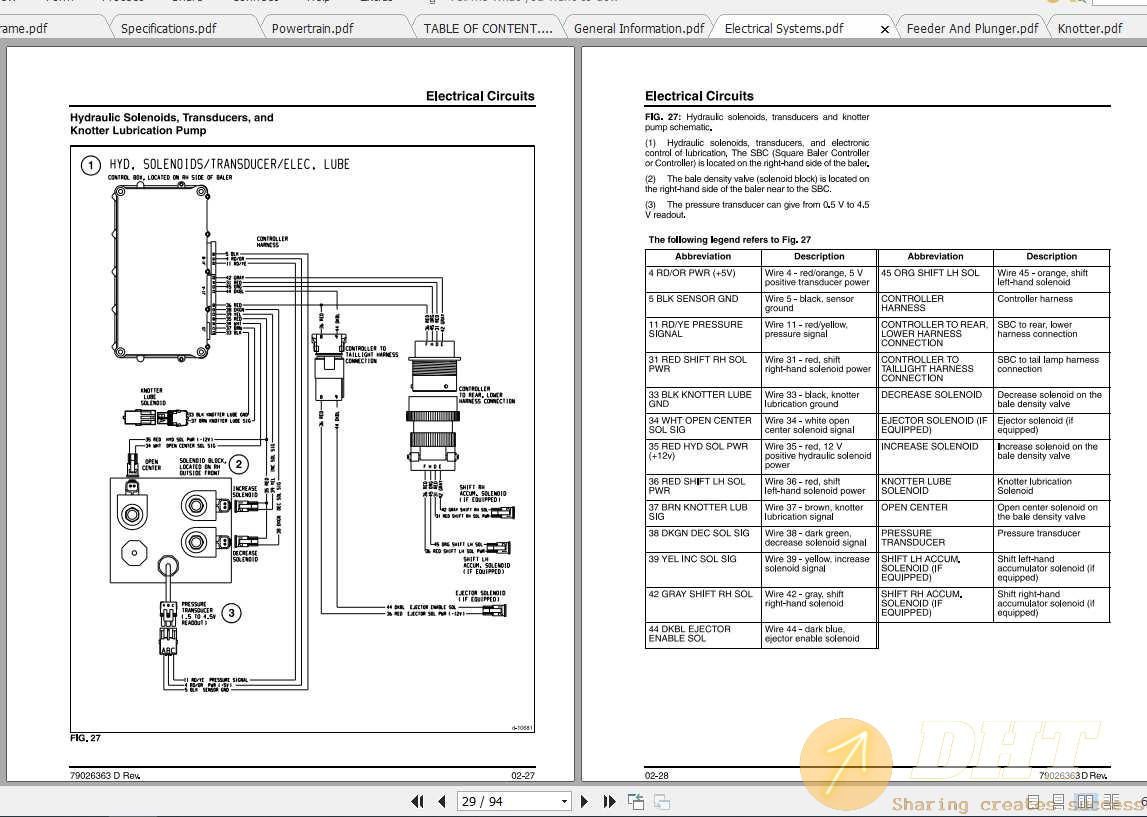Click the 'DECREASE SOLENOID' abbreviation cell
The width and height of the screenshot is (1147, 817).
[x=936, y=399]
